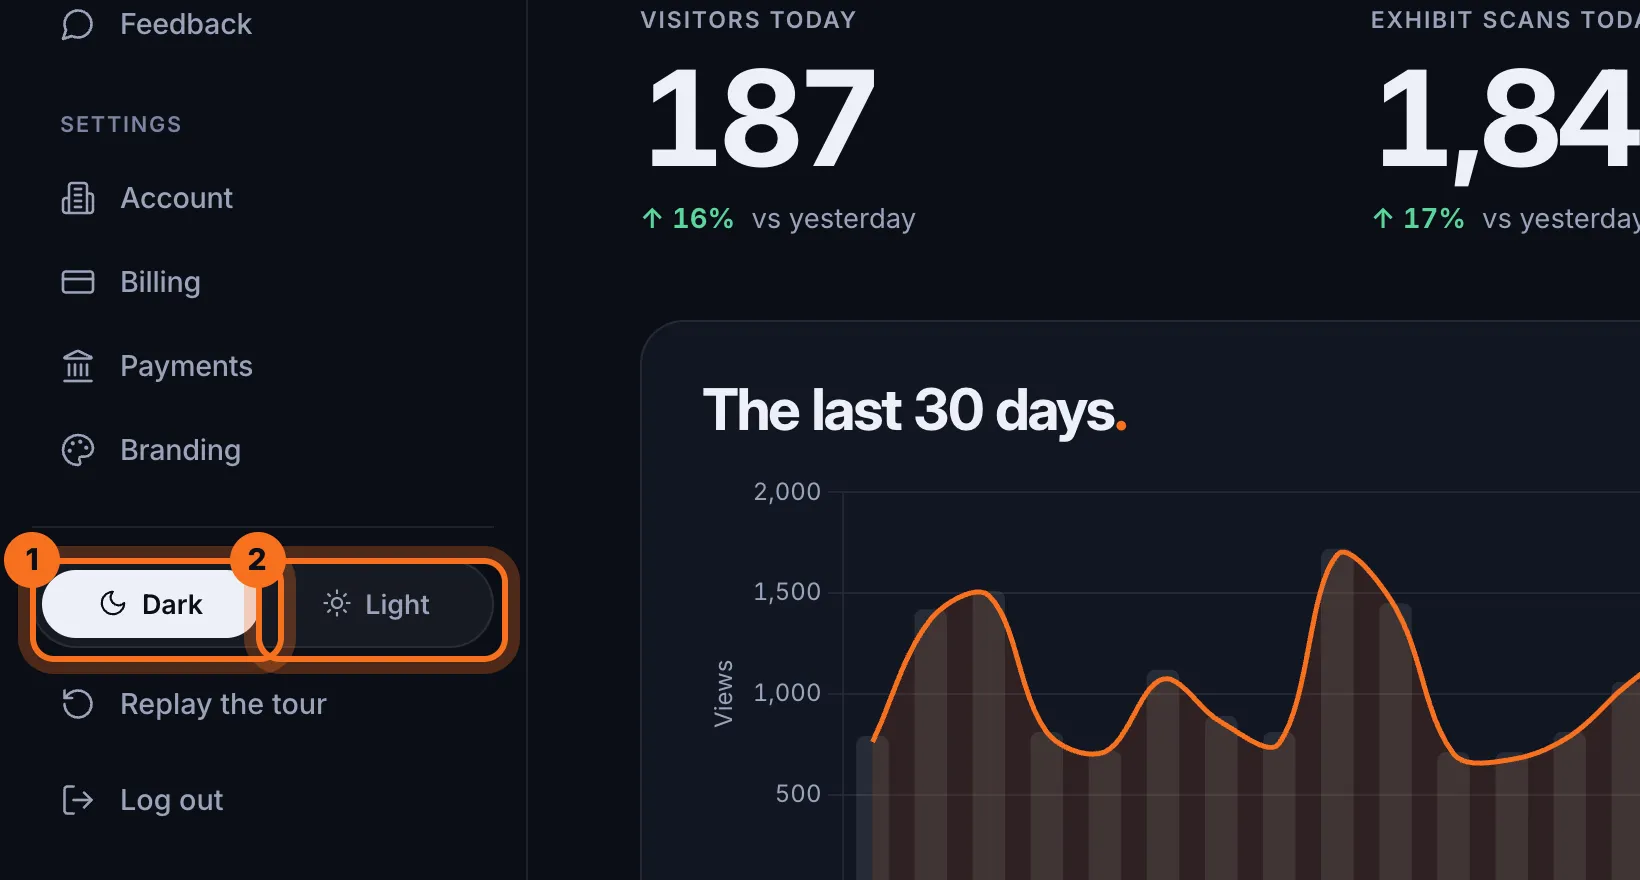The image size is (1640, 880).
Task: Click the 1,500 y-axis label
Action: [787, 592]
